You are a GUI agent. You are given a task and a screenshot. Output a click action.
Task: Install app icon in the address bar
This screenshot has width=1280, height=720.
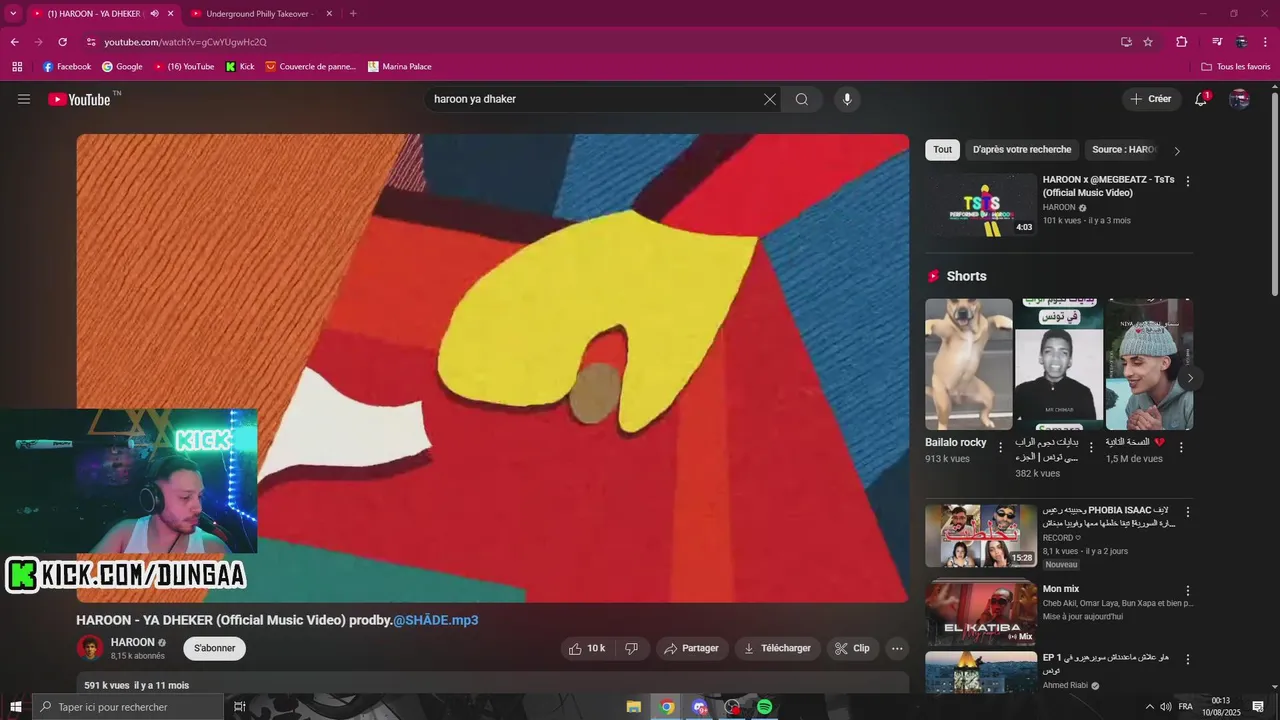[1126, 42]
